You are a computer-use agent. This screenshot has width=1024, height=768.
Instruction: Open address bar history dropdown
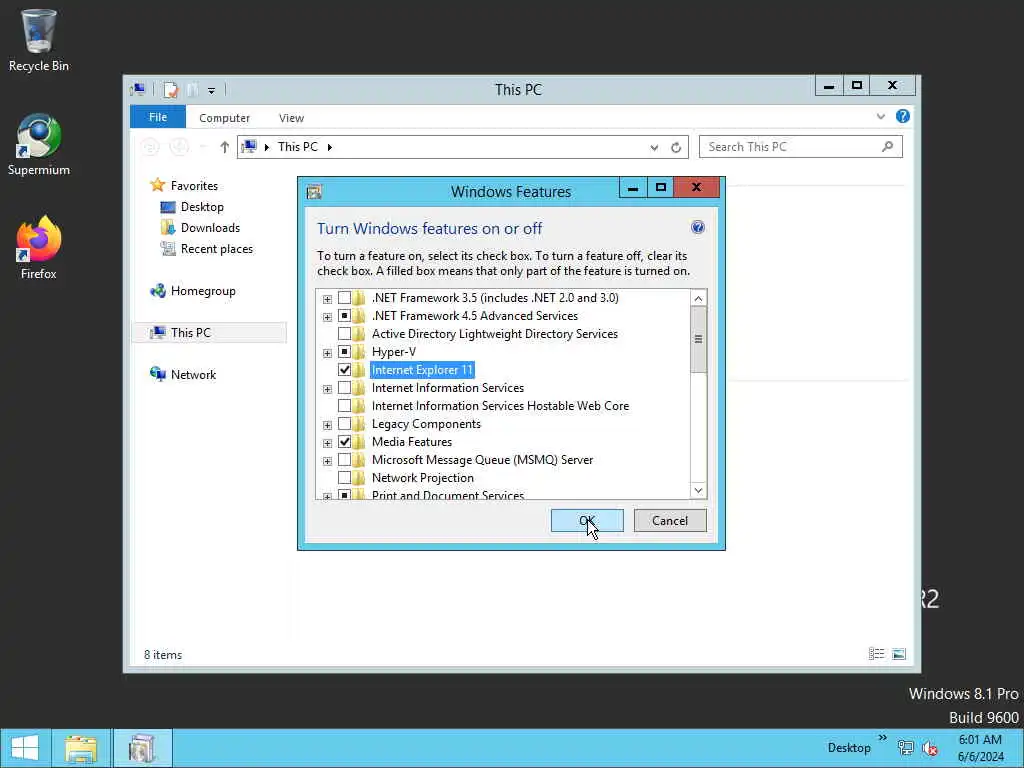click(654, 148)
